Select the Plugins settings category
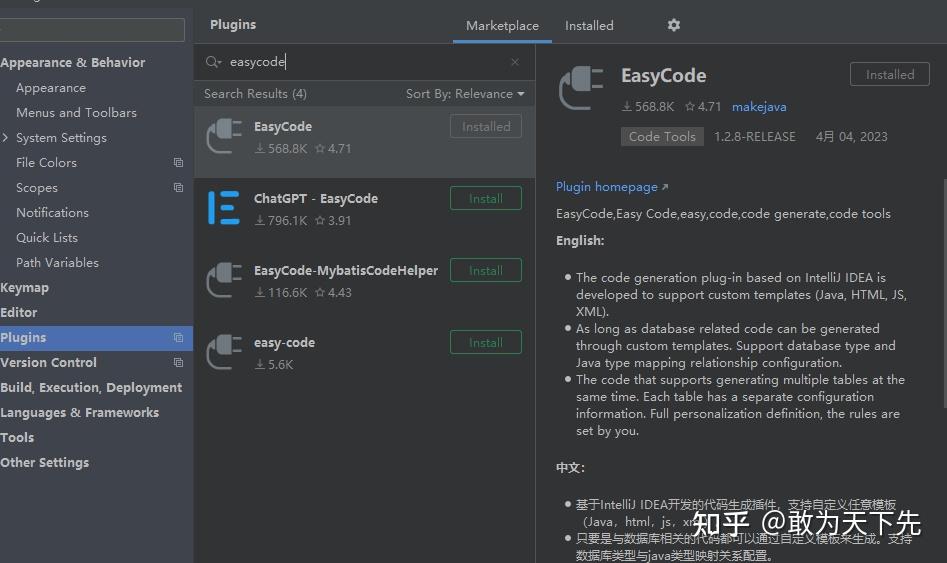The height and width of the screenshot is (563, 947). [x=97, y=338]
